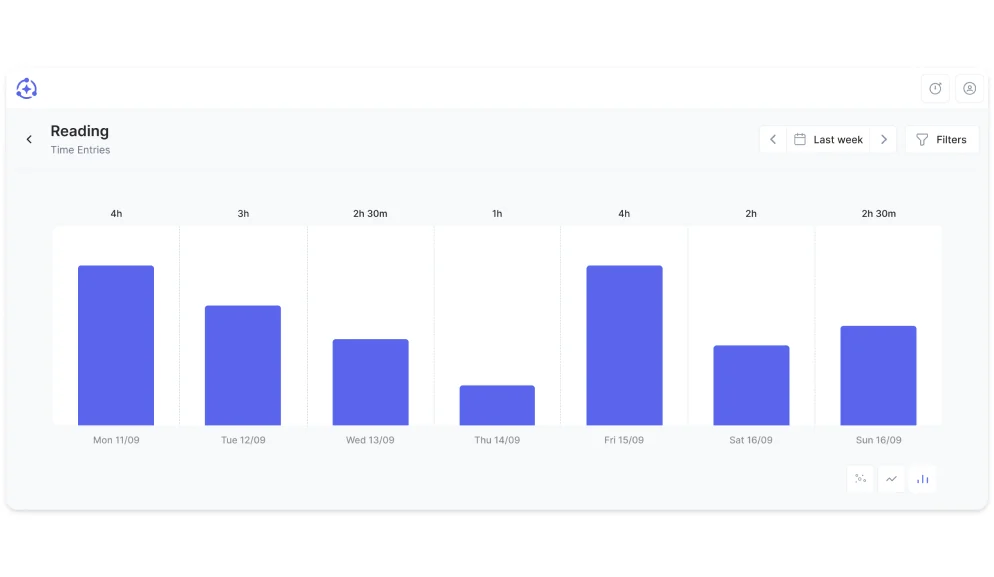Image resolution: width=994 pixels, height=577 pixels.
Task: Switch to scatter plot chart view
Action: (x=860, y=479)
